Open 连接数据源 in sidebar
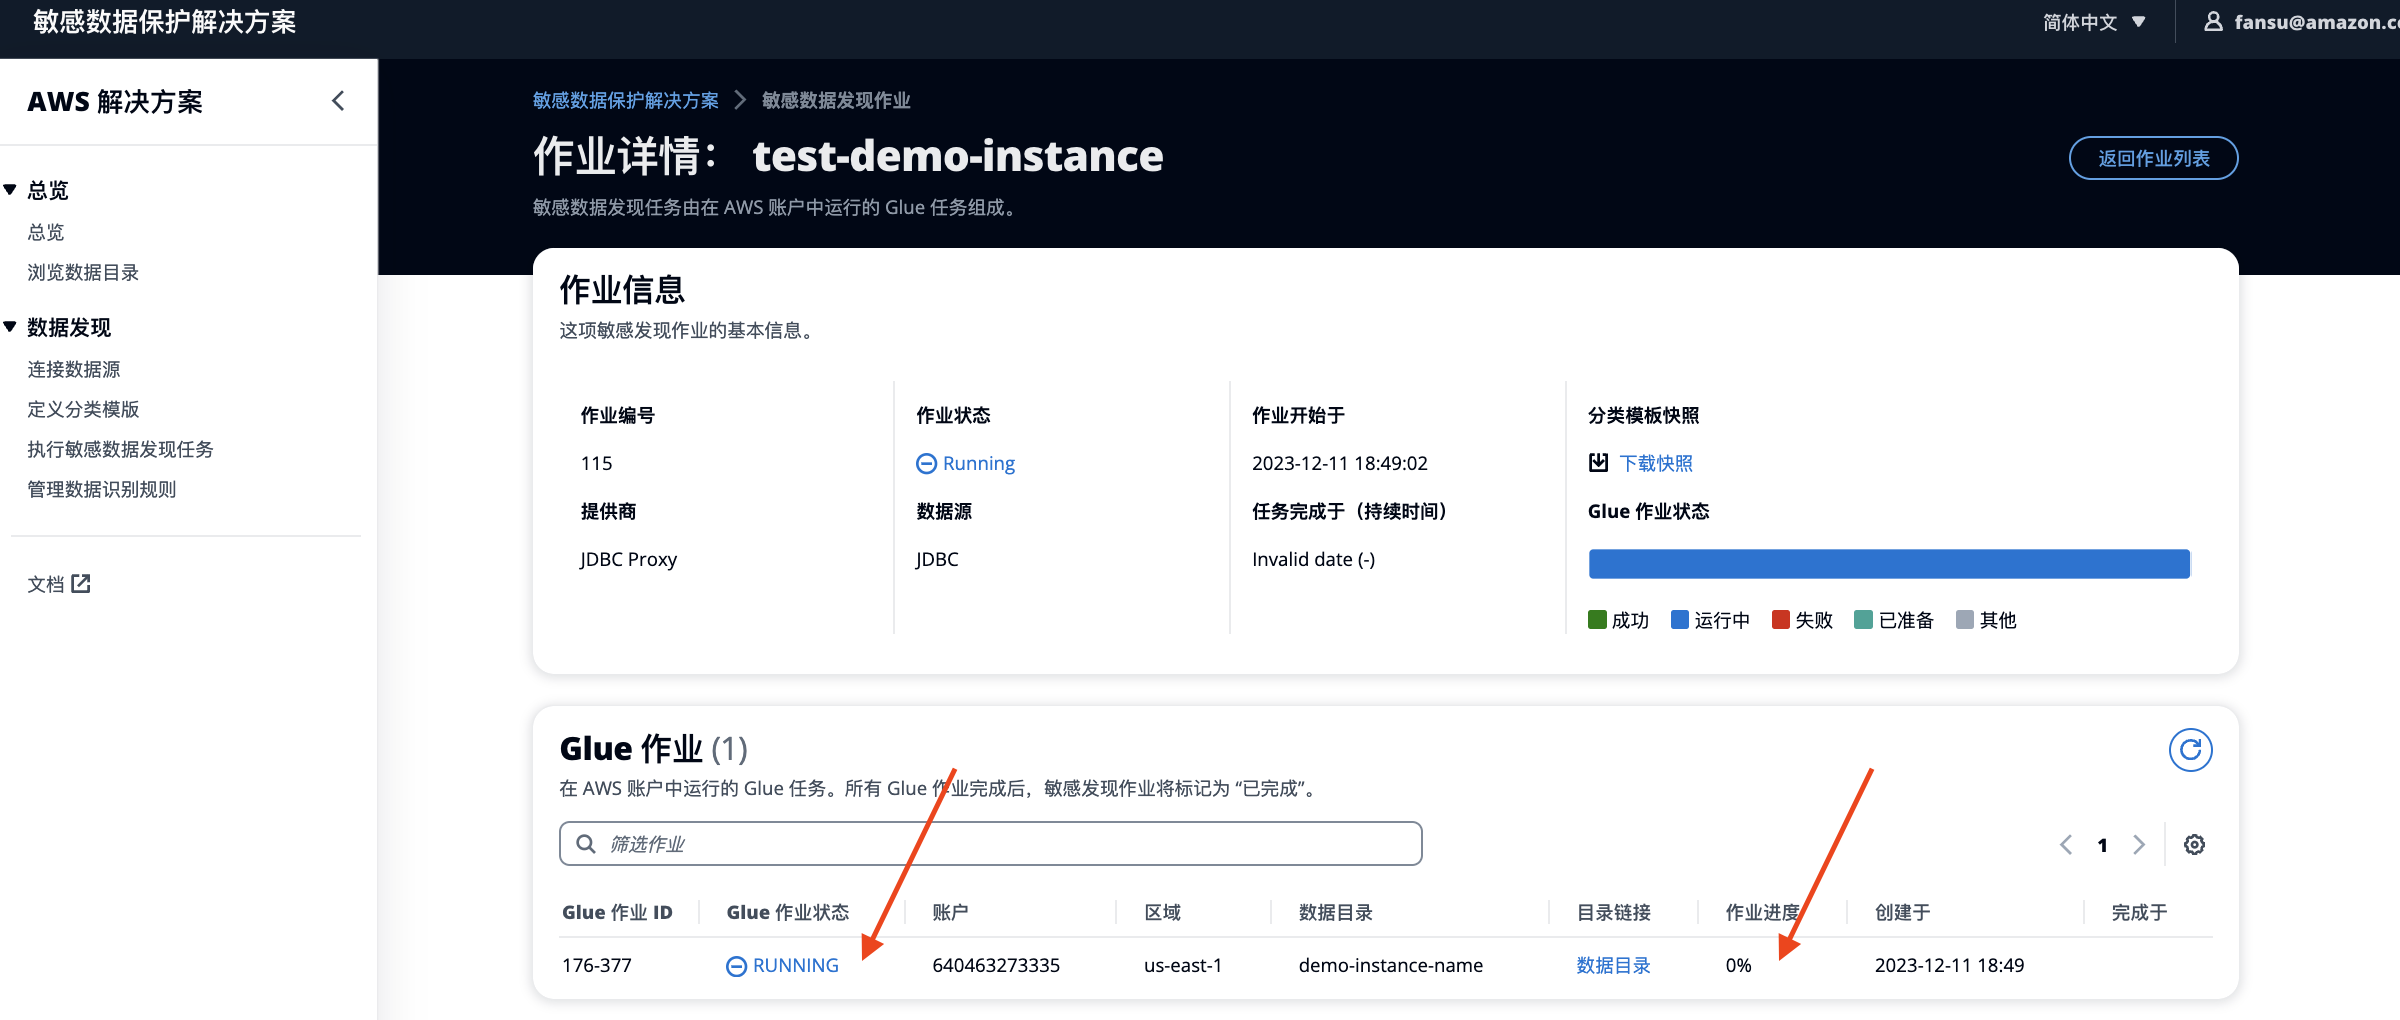This screenshot has height=1020, width=2400. click(74, 369)
